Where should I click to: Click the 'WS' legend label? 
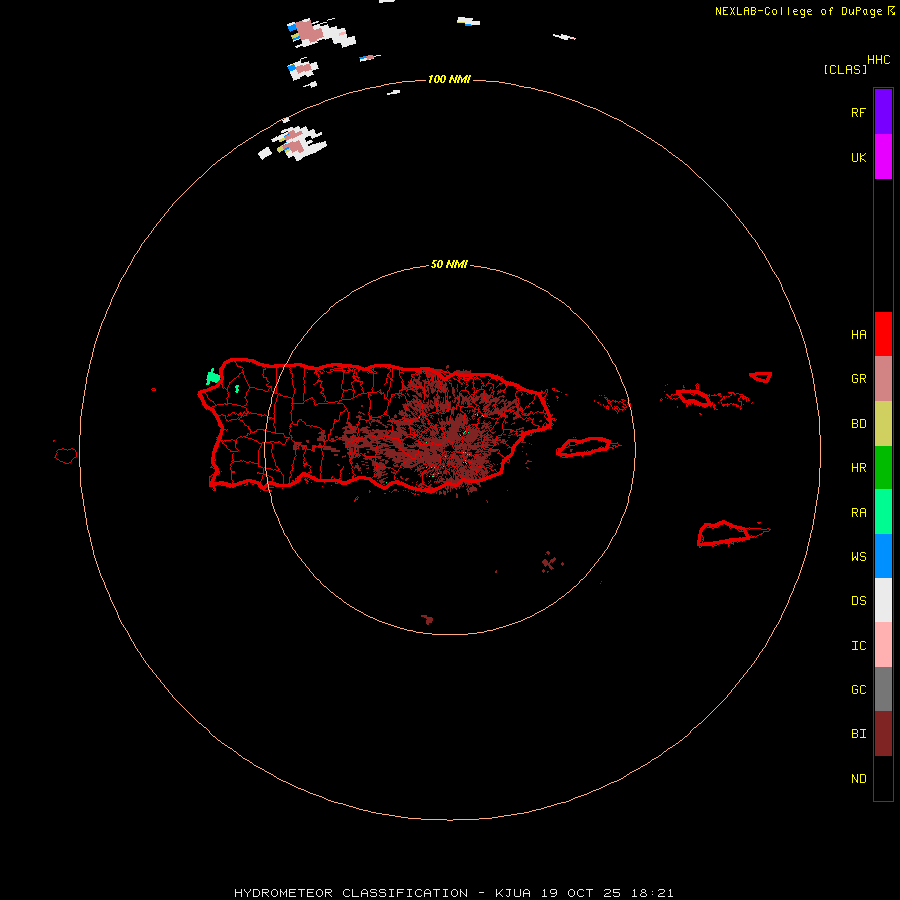coord(858,557)
